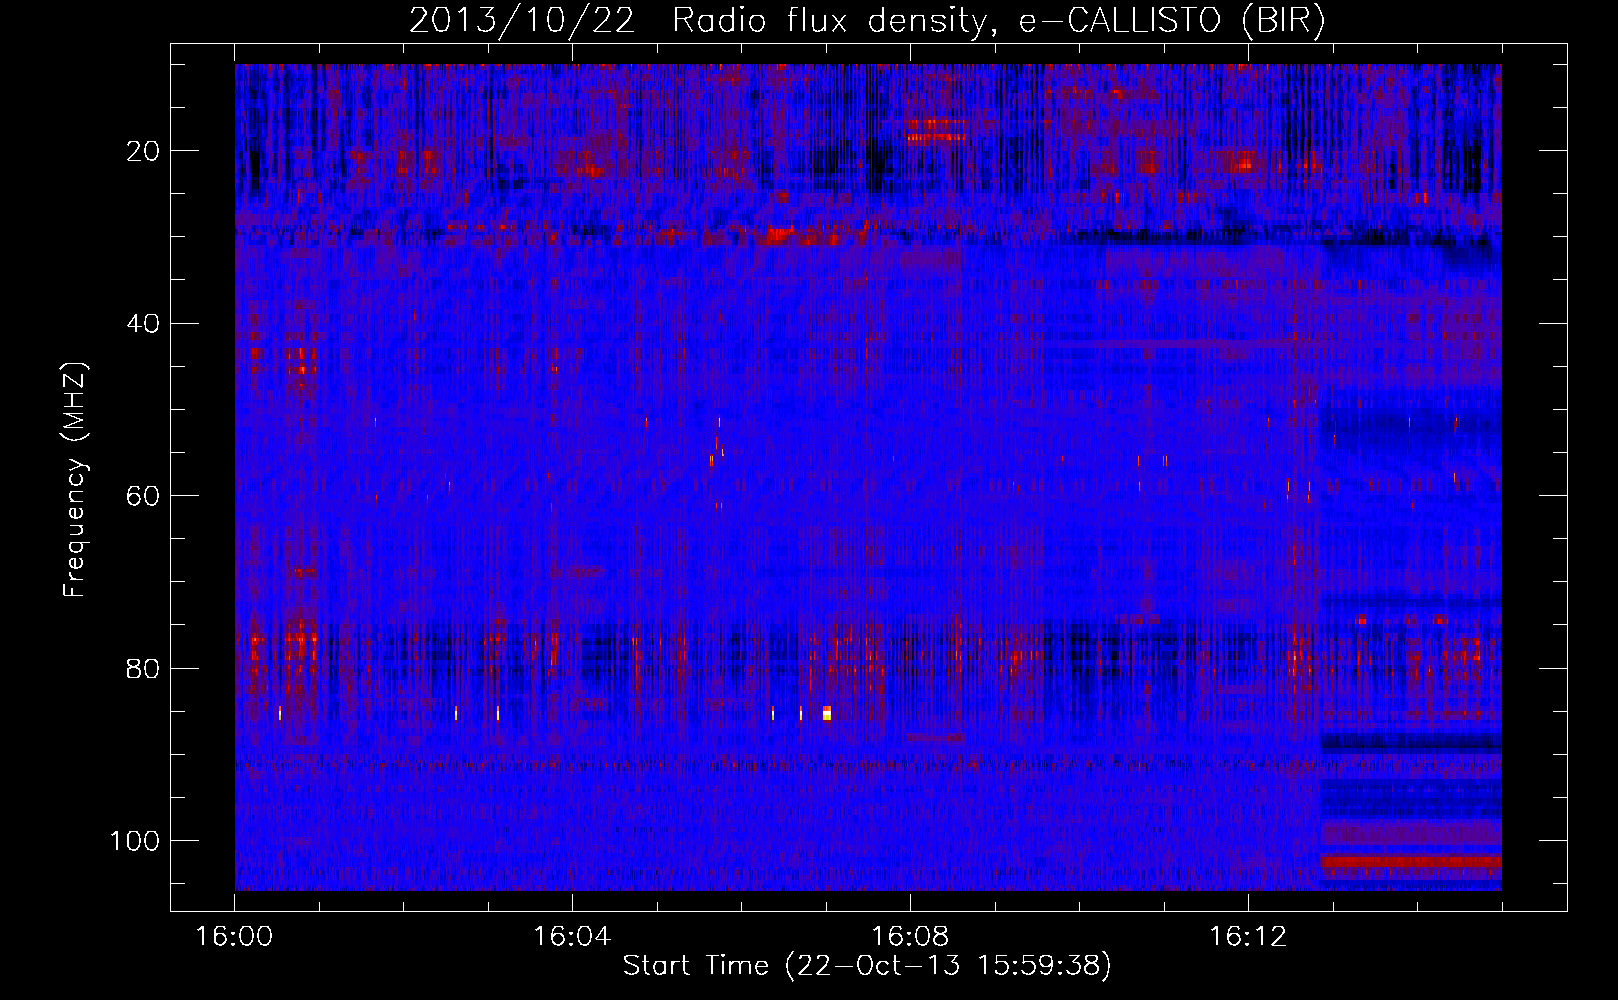Click the "Start Time (22-Oct-13 15:59:38)" label
The height and width of the screenshot is (1000, 1618).
867,966
